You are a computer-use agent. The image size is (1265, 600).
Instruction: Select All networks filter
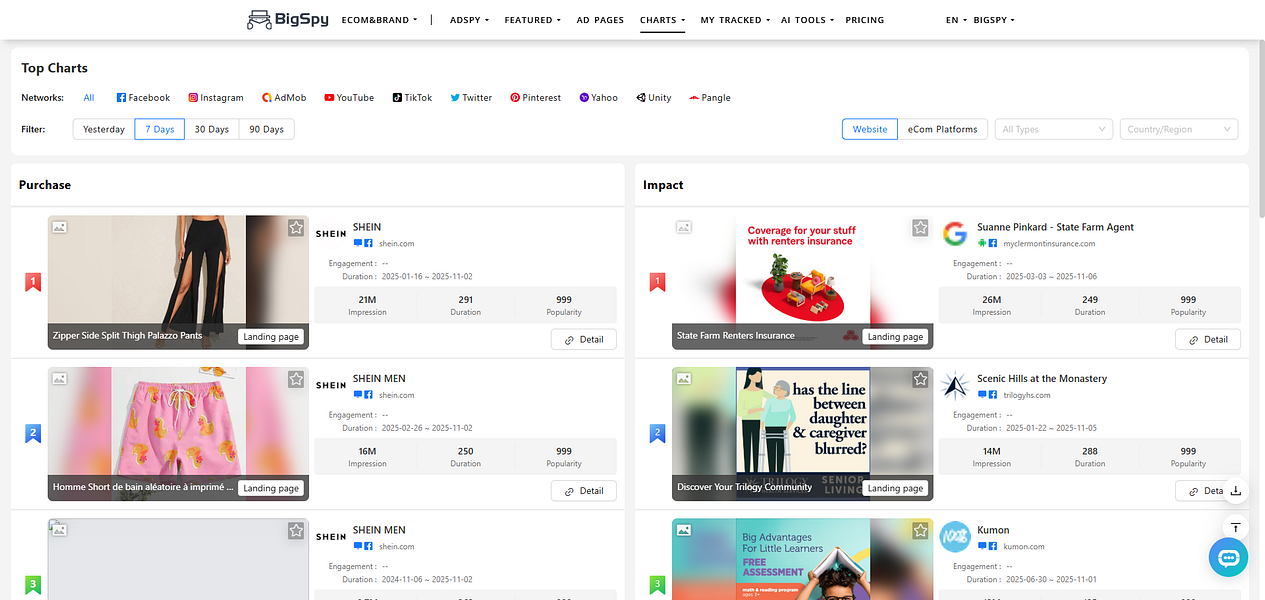tap(89, 98)
